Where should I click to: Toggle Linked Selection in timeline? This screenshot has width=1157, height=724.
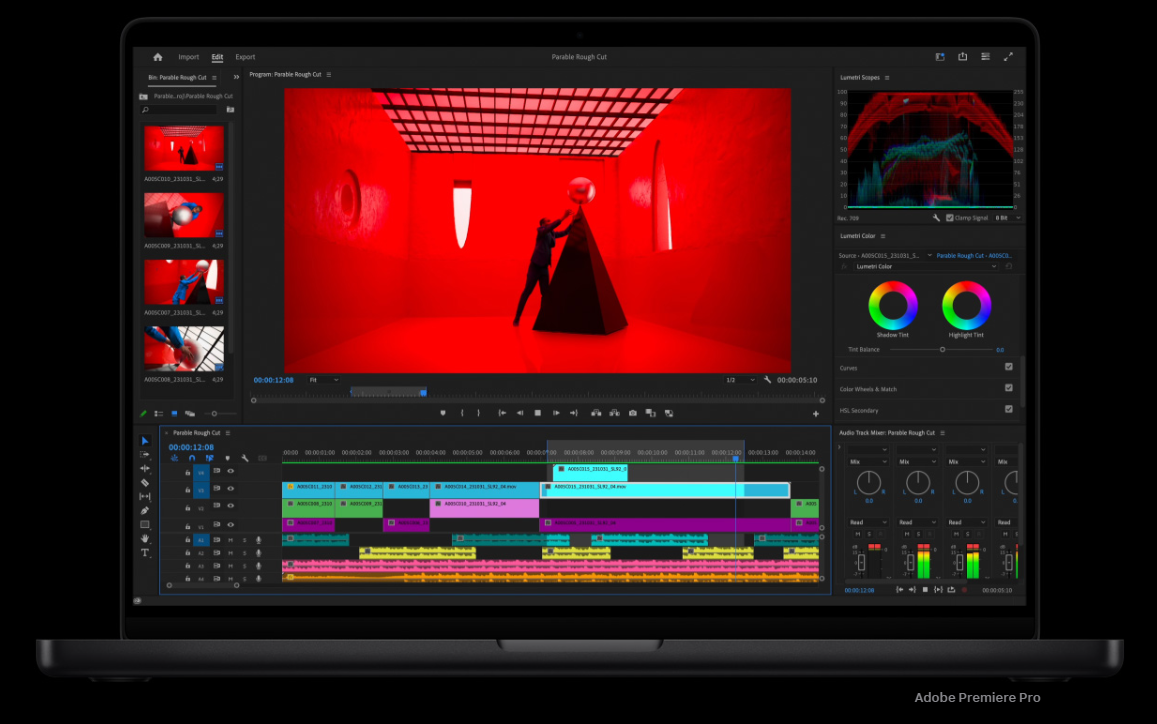tap(210, 458)
